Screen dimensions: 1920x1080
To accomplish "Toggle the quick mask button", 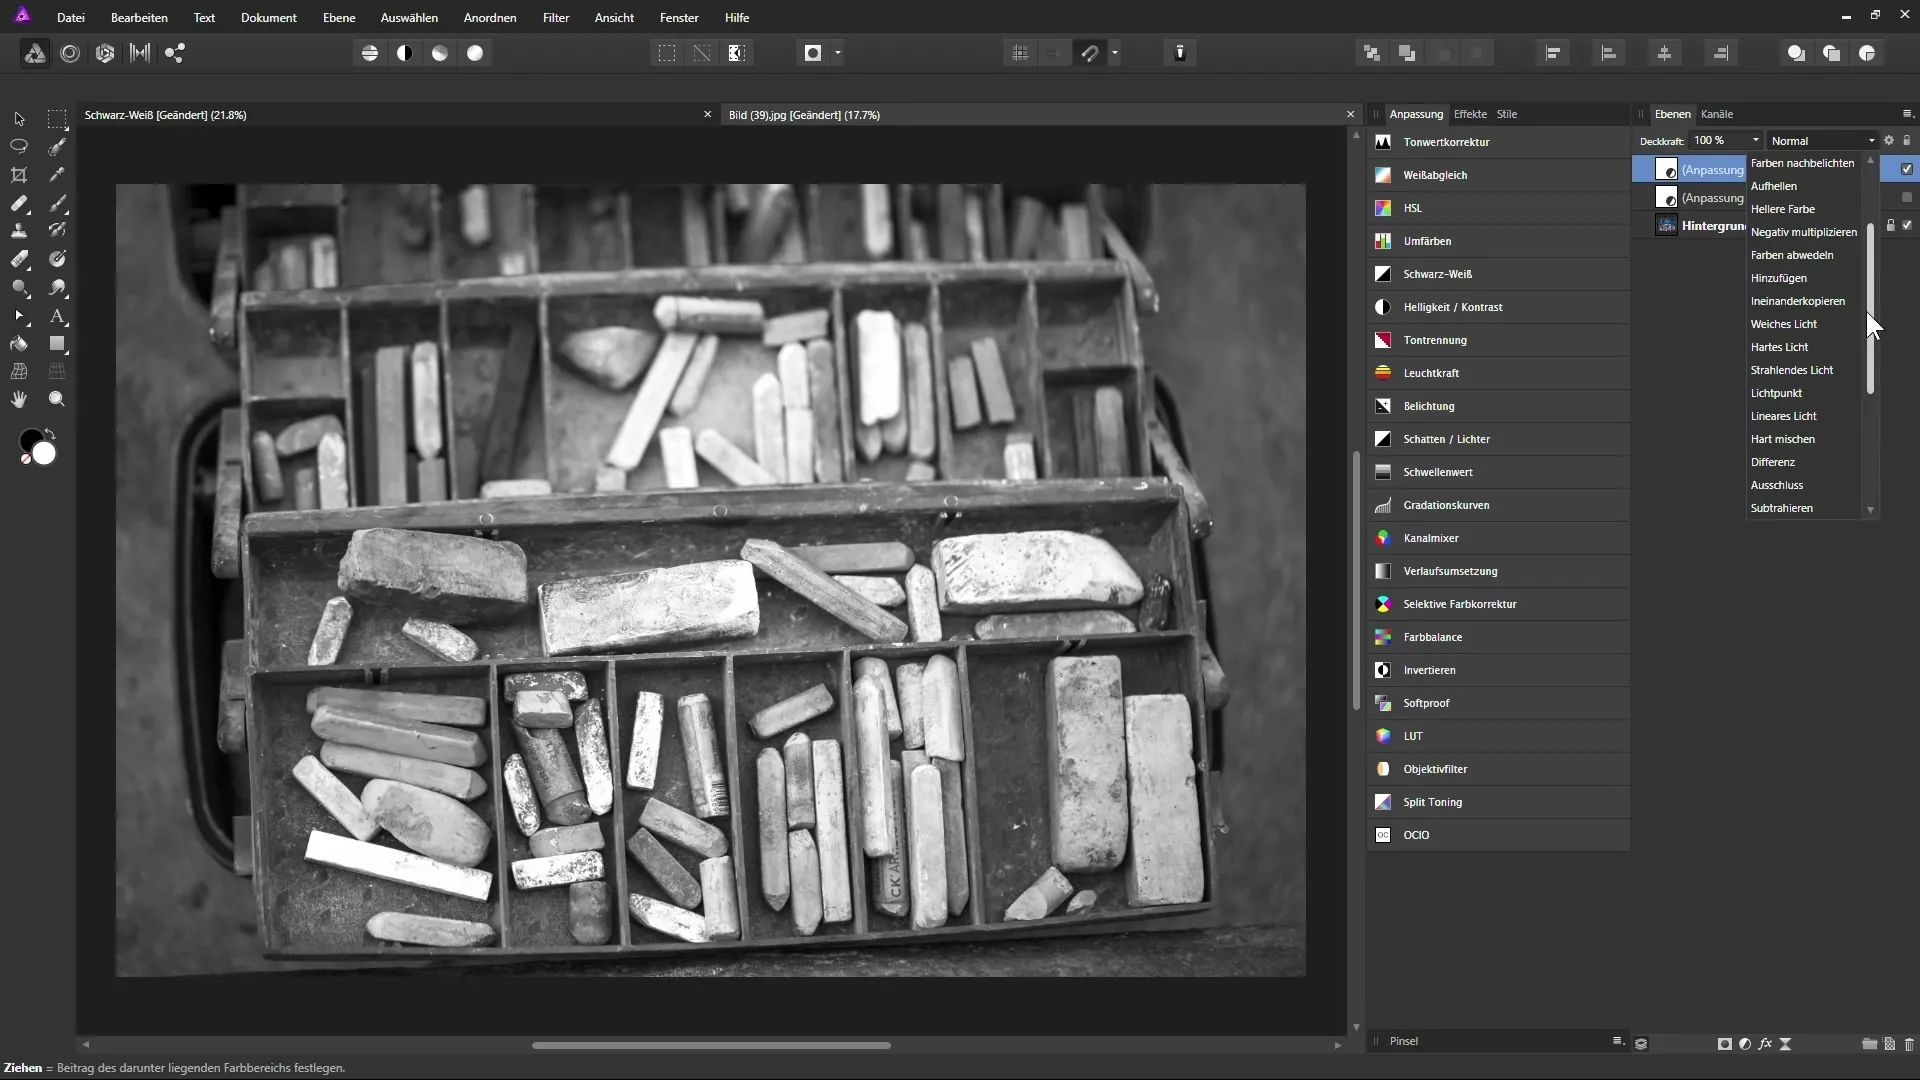I will 813,53.
